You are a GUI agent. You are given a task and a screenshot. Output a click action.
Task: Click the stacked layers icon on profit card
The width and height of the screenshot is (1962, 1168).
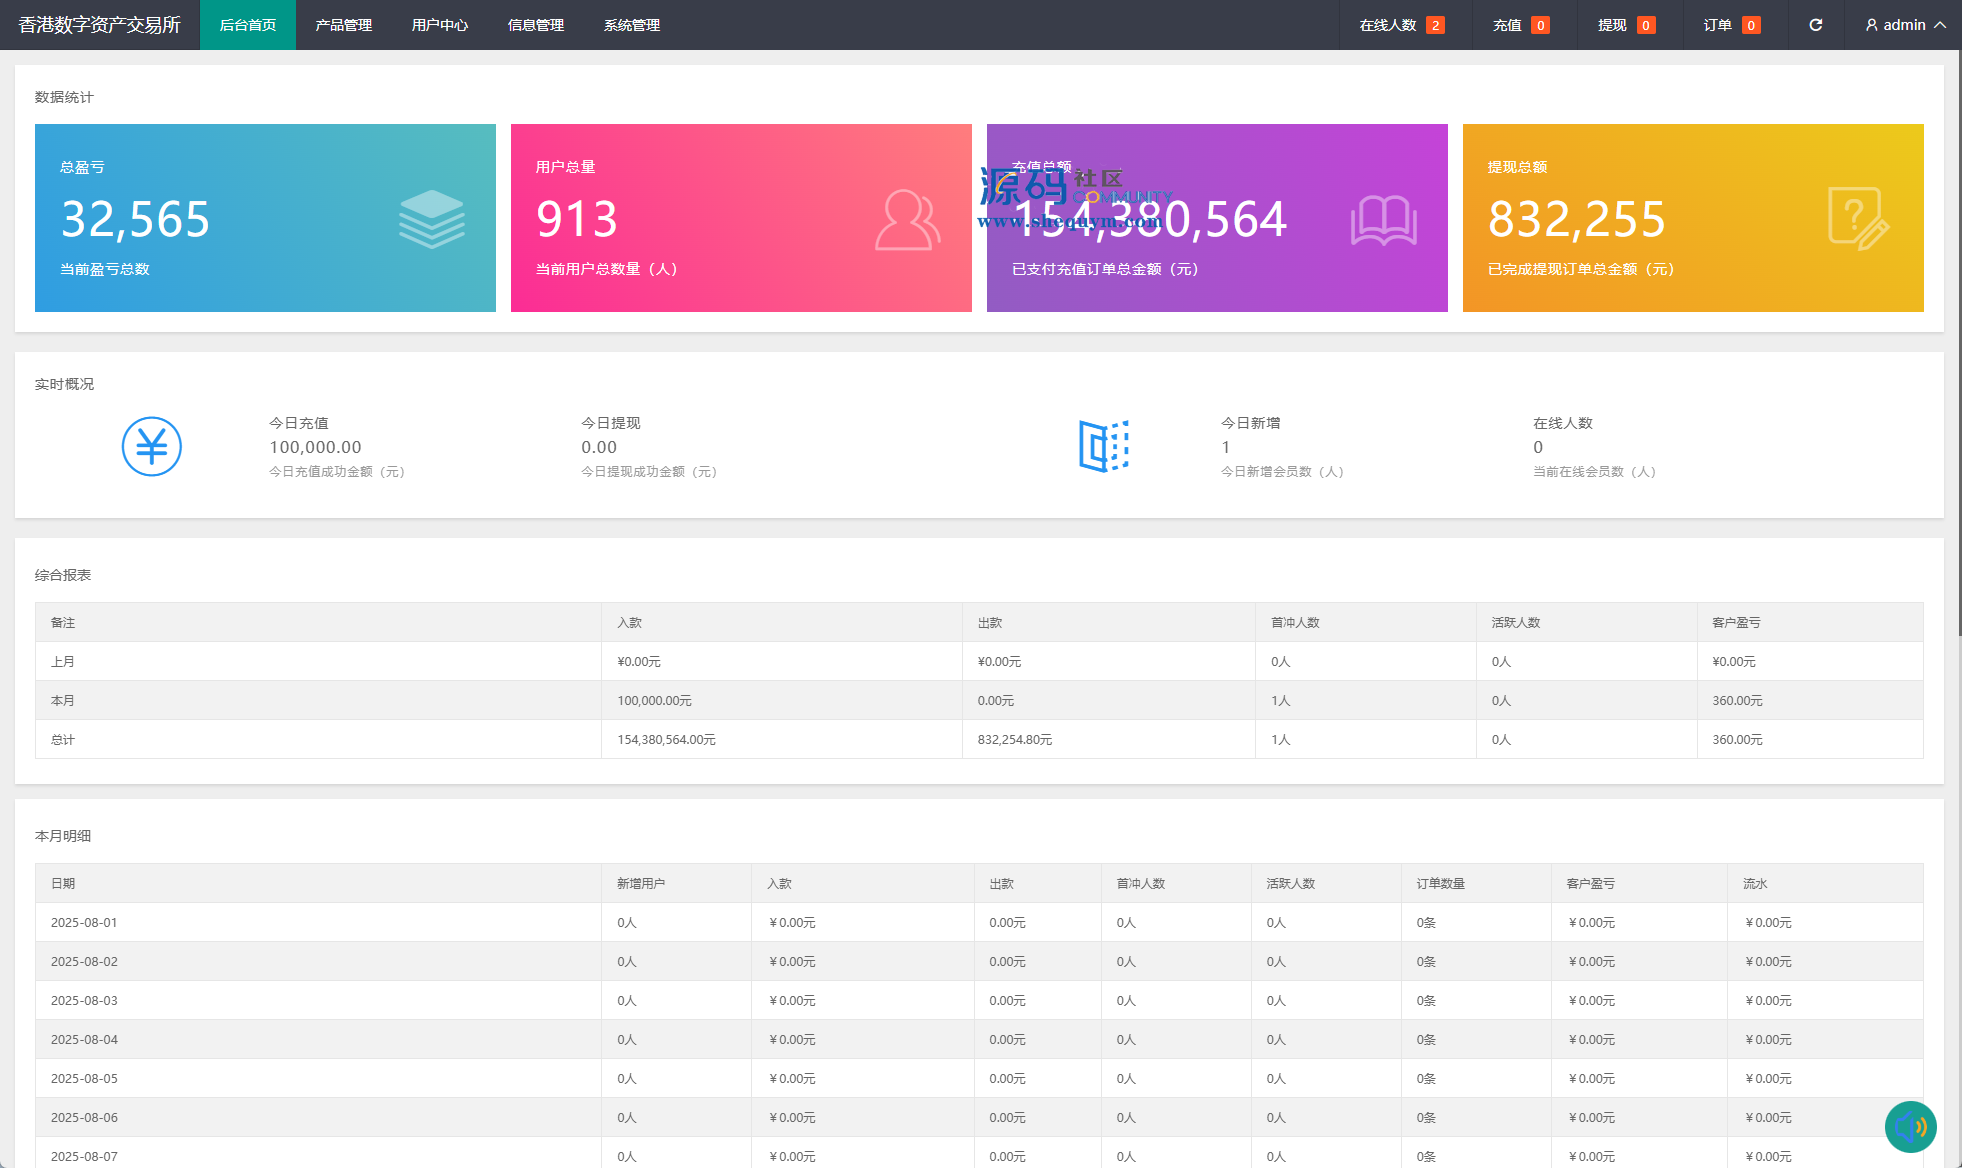point(431,219)
